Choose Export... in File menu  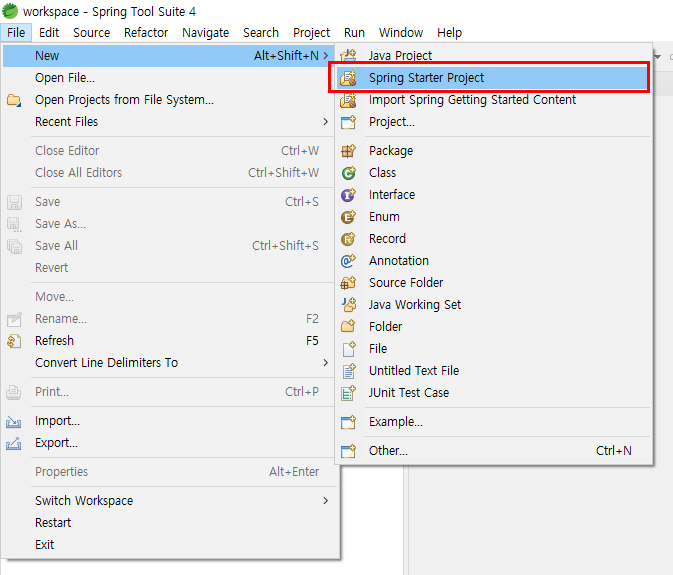pyautogui.click(x=168, y=443)
